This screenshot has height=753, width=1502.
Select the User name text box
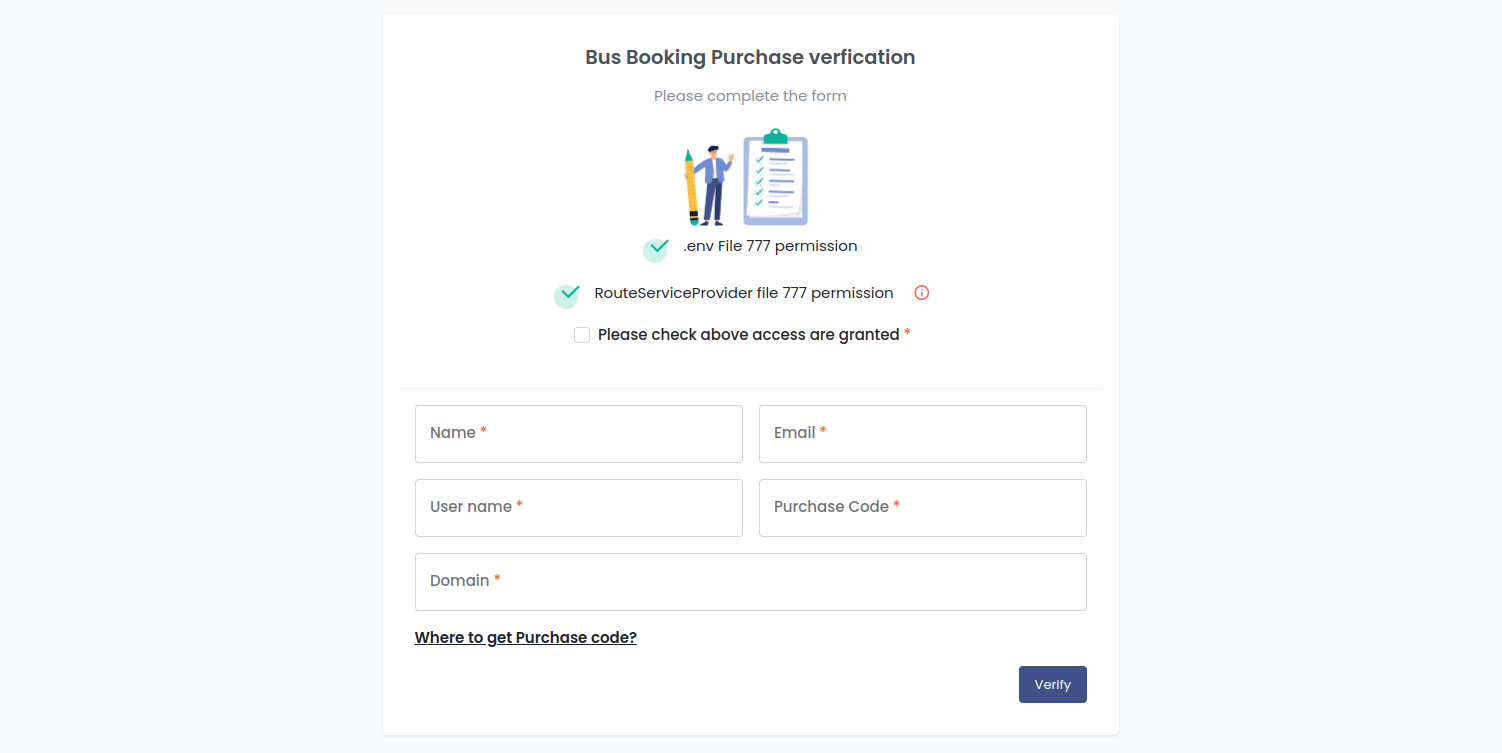(579, 508)
